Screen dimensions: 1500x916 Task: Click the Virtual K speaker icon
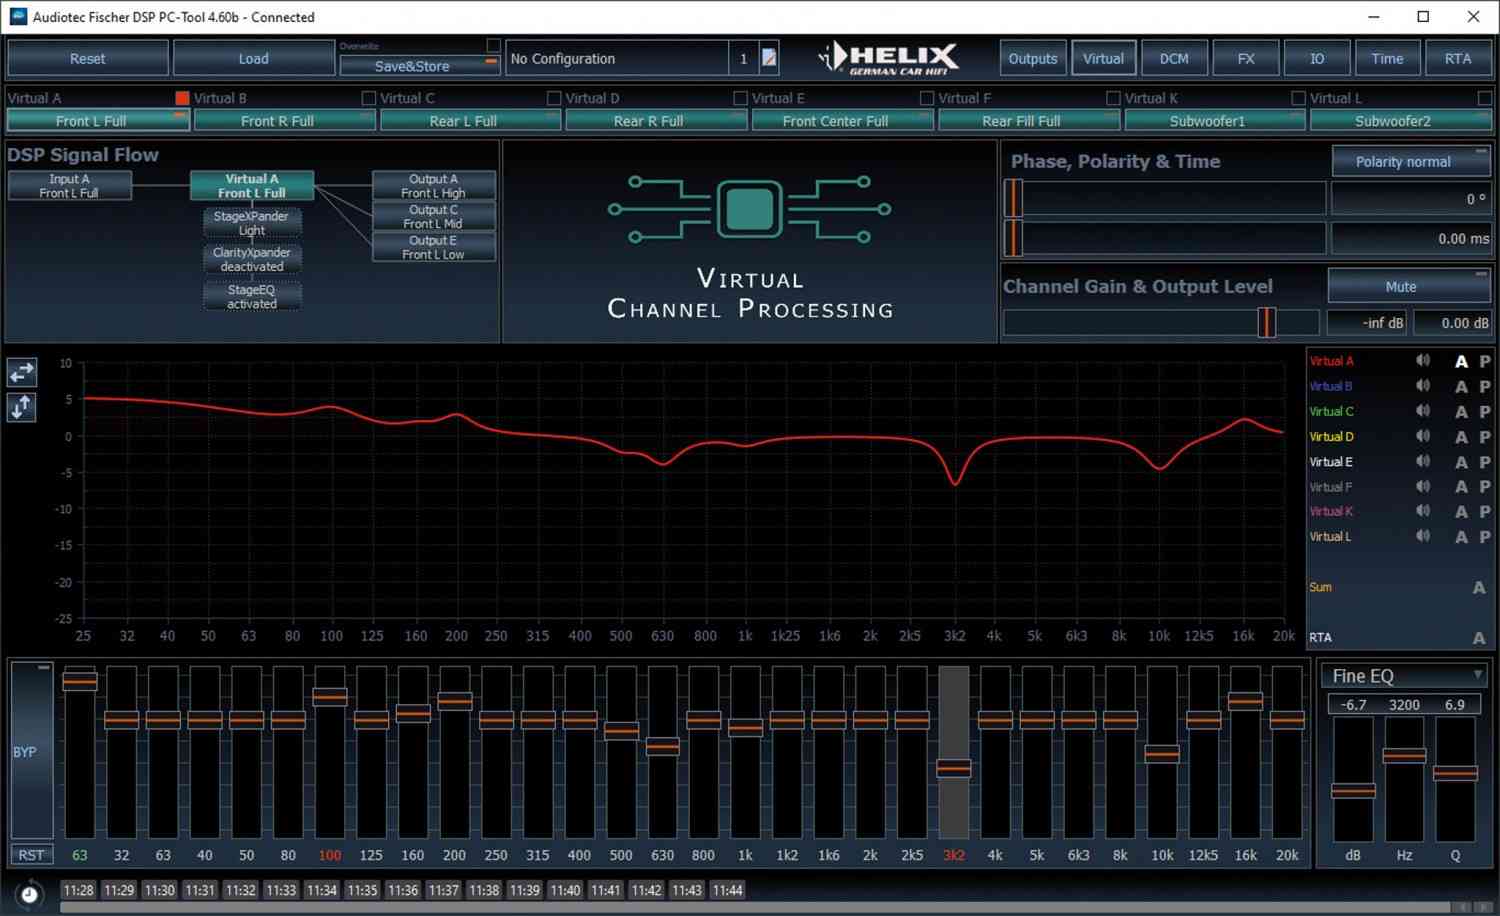[1423, 511]
